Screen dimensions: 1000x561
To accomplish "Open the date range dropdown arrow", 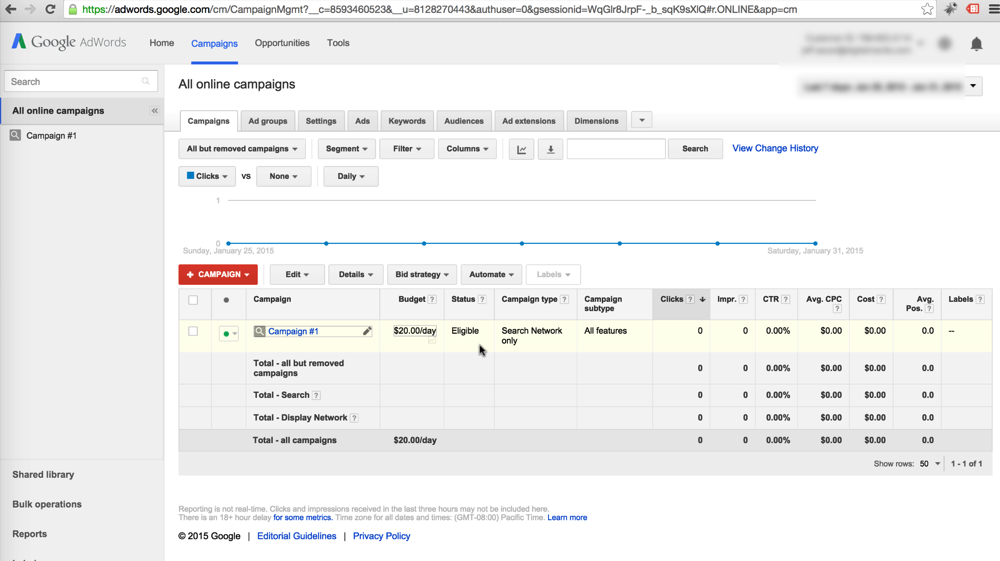I will pyautogui.click(x=973, y=86).
